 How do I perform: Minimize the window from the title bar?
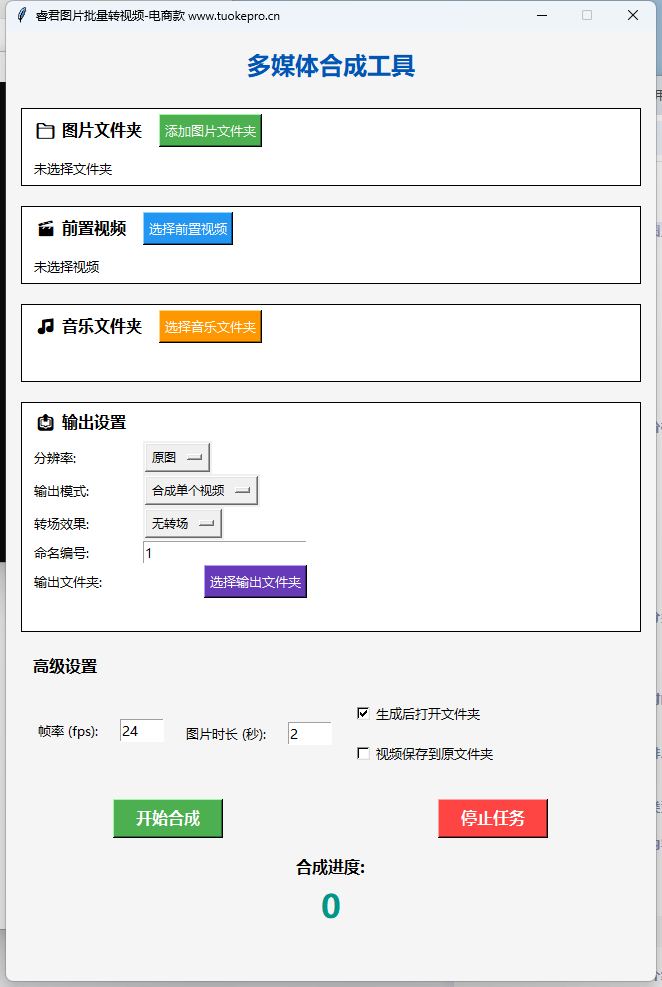541,15
